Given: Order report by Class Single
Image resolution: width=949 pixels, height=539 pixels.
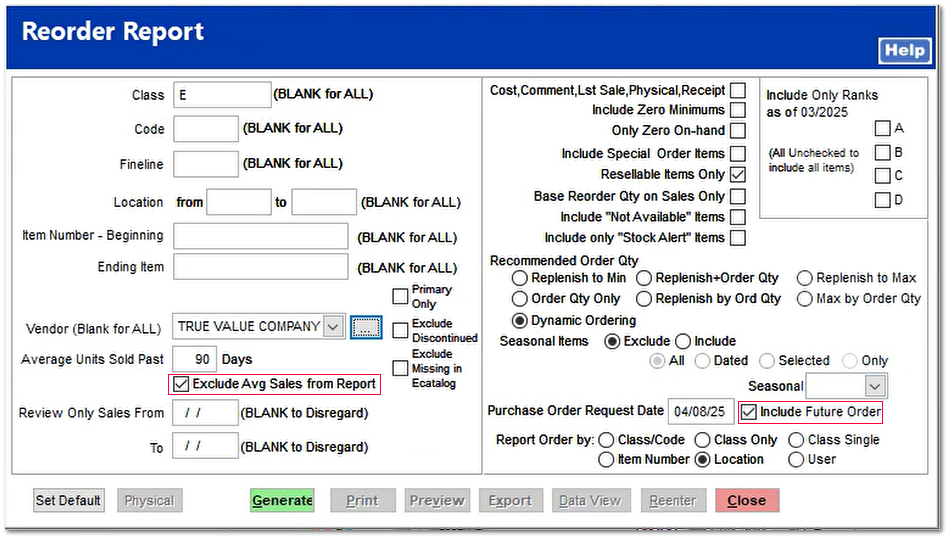Looking at the screenshot, I should [796, 440].
